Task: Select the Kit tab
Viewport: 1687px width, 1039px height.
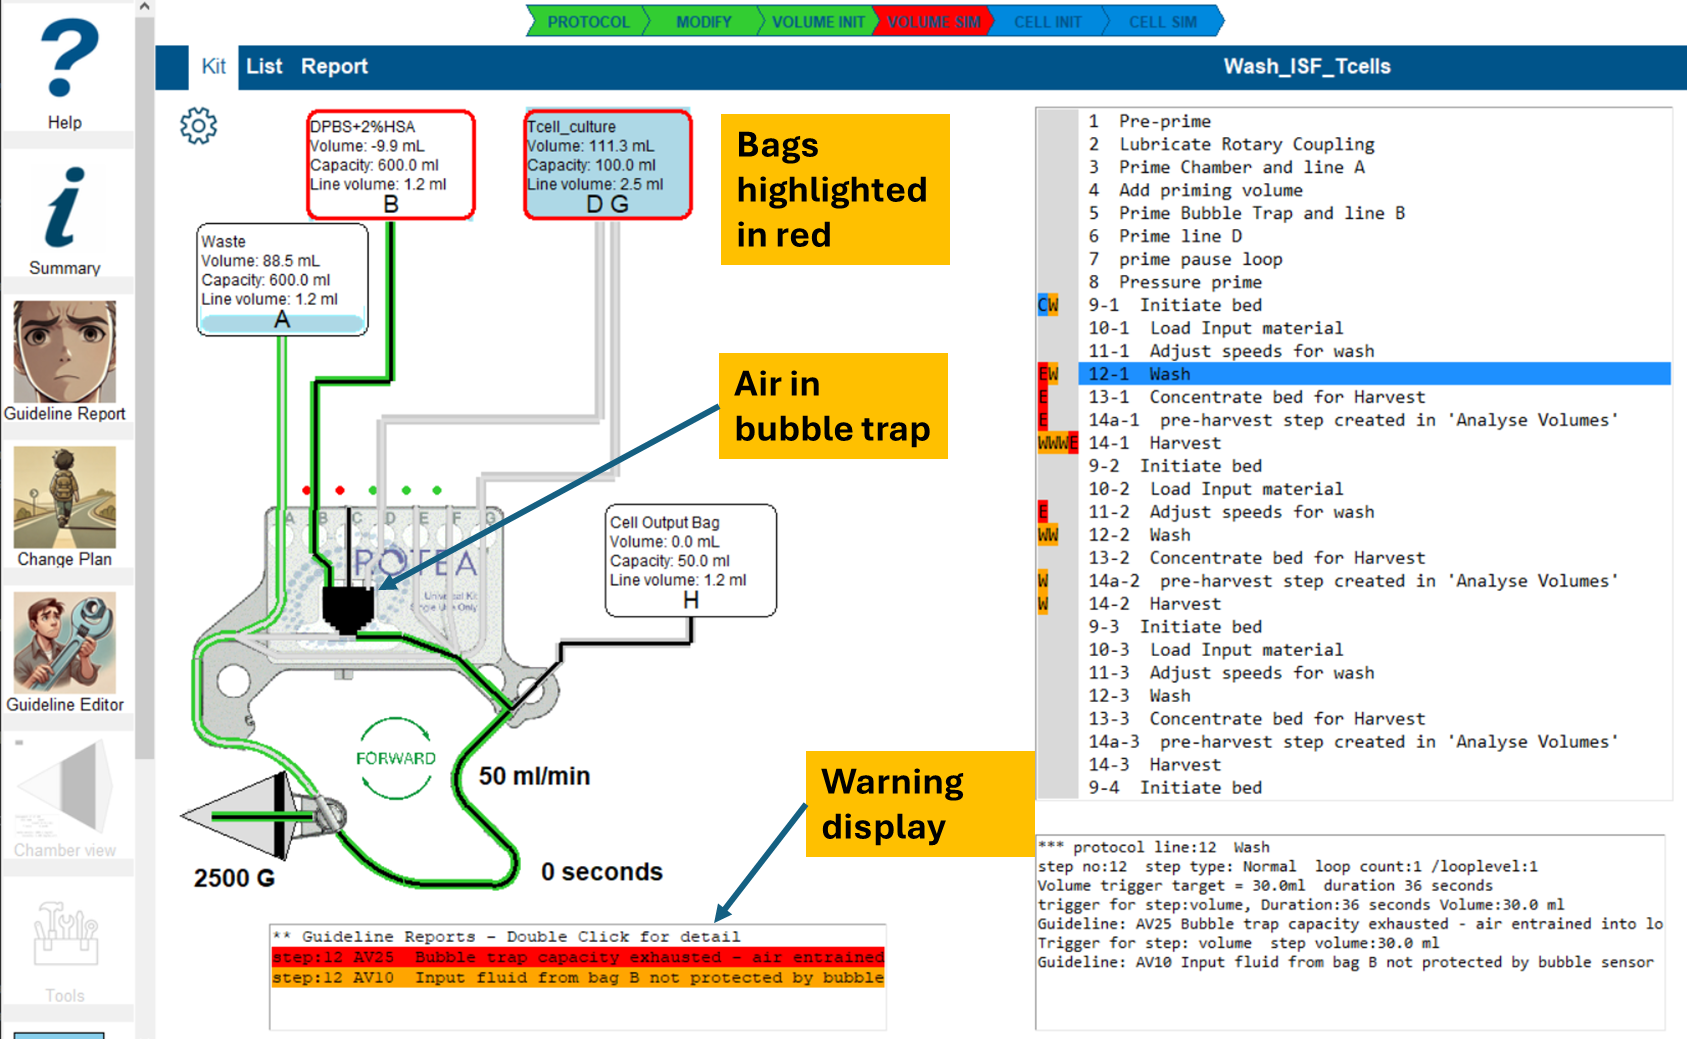Action: click(x=213, y=66)
